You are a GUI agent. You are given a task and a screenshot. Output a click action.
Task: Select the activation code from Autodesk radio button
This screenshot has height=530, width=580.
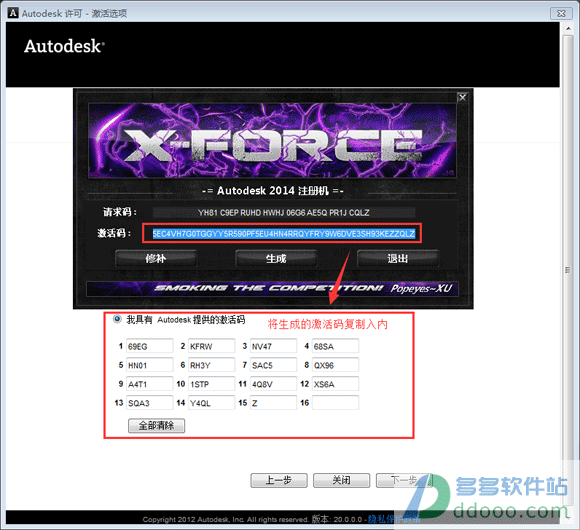pyautogui.click(x=117, y=319)
